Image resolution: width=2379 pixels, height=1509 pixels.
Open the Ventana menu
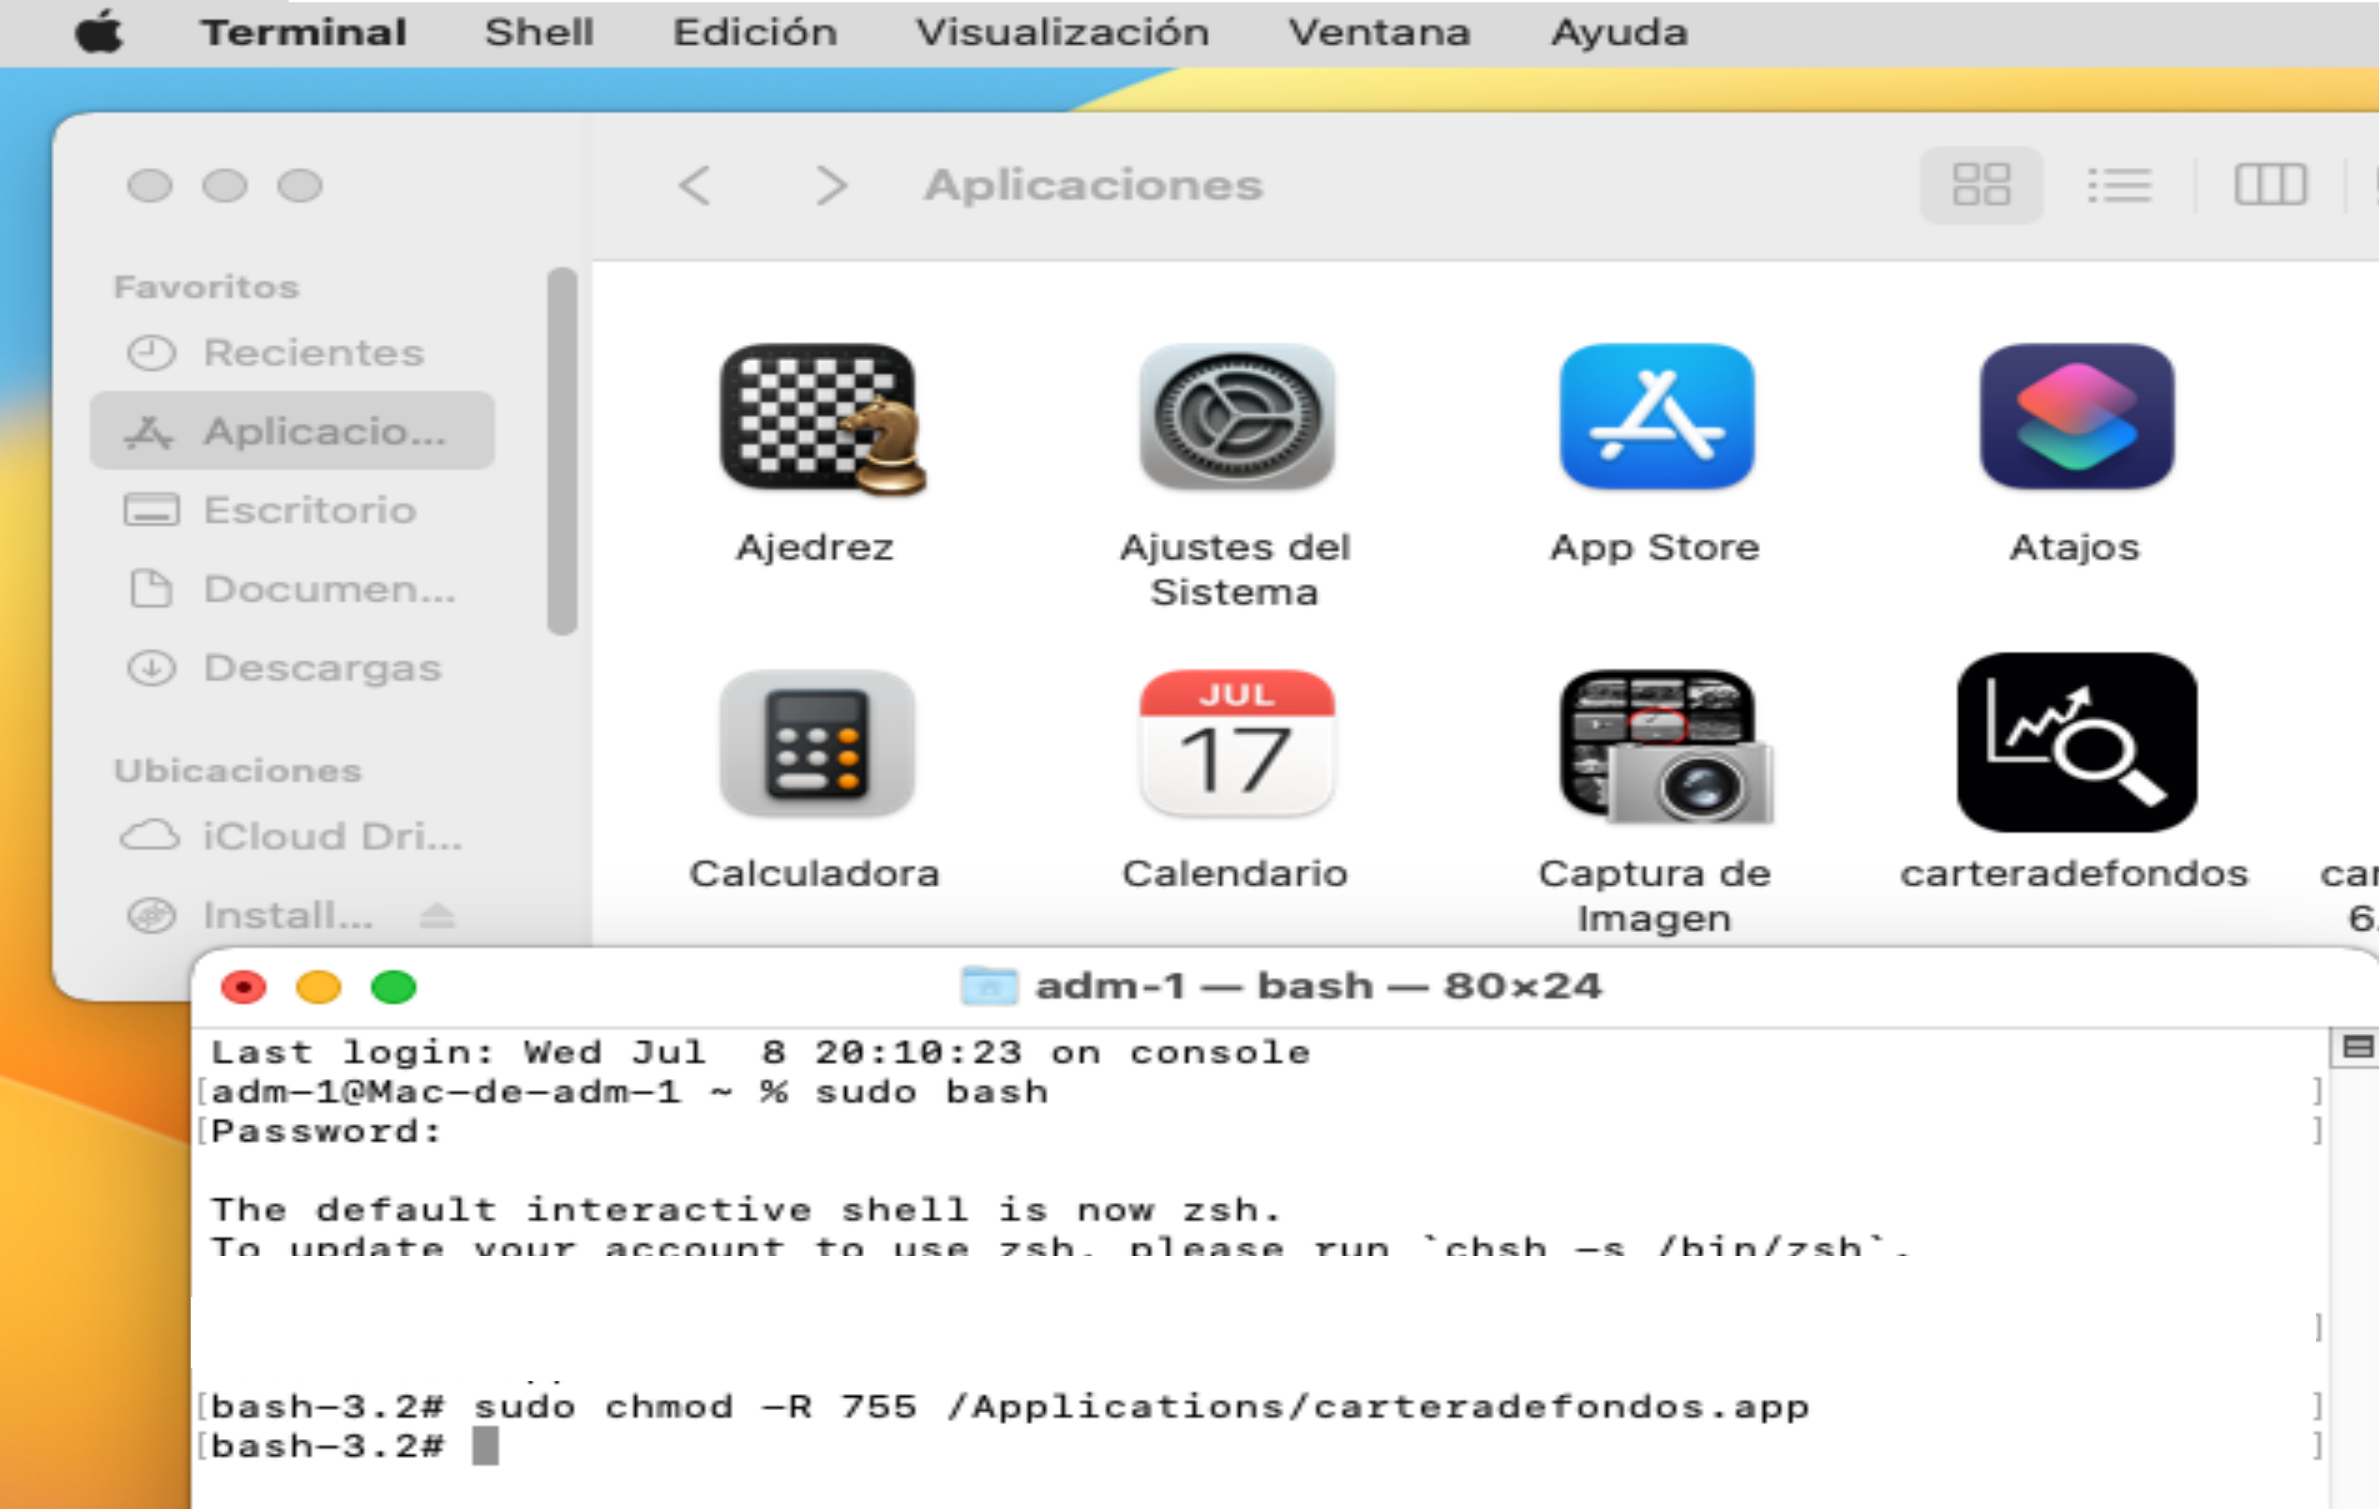pyautogui.click(x=1379, y=32)
